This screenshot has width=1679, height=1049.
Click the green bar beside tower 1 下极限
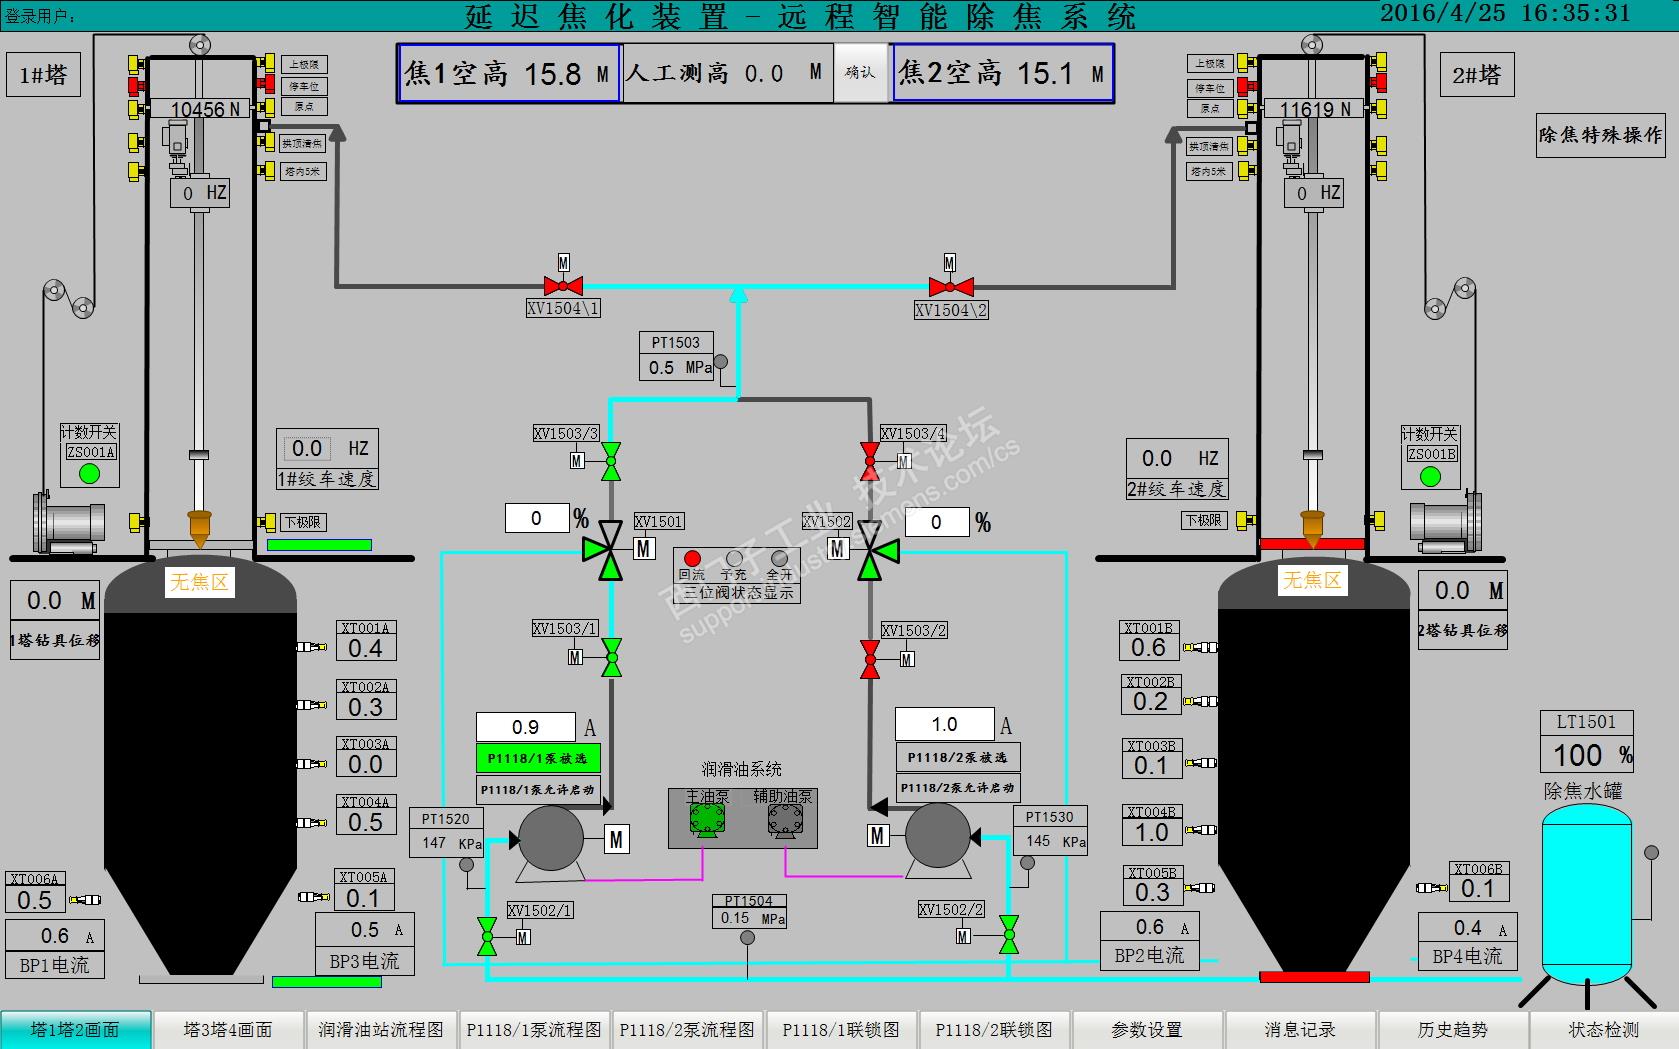[319, 545]
